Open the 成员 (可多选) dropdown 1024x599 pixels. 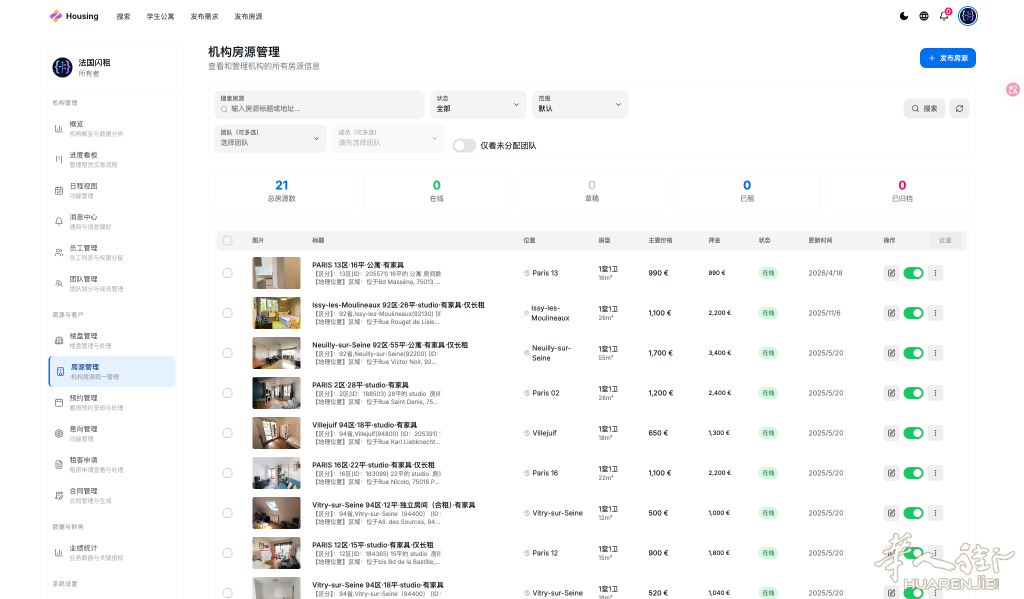tap(388, 138)
